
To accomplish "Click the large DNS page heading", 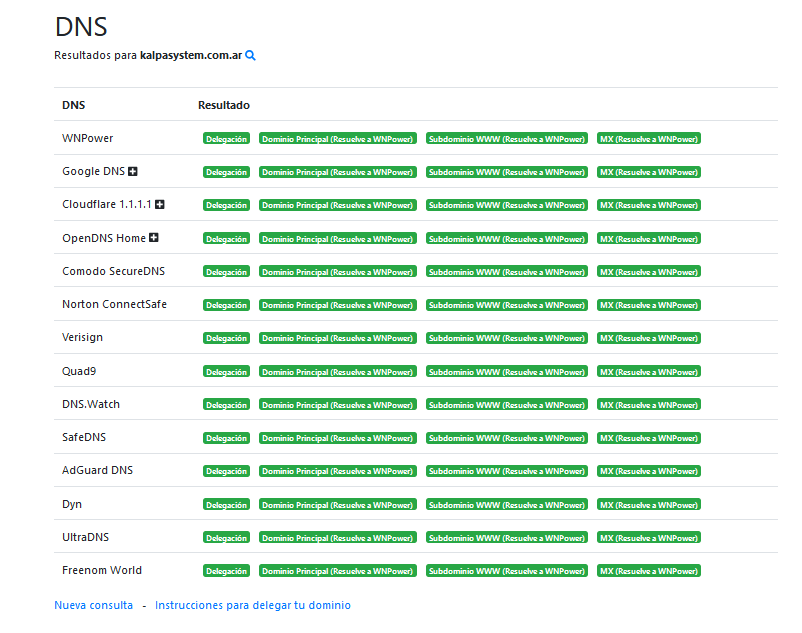I will [x=81, y=27].
